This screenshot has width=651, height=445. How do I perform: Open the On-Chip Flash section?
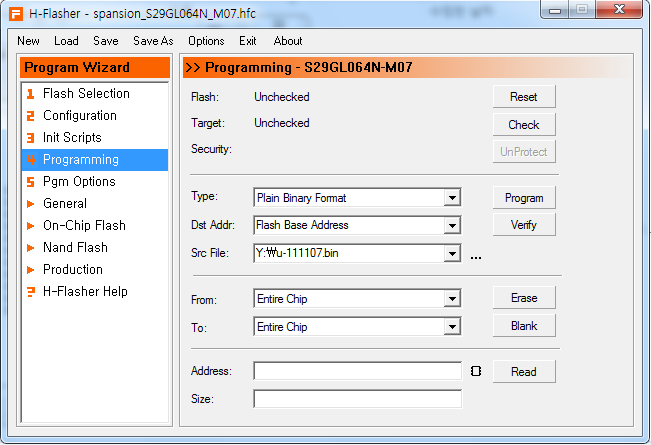pos(95,226)
